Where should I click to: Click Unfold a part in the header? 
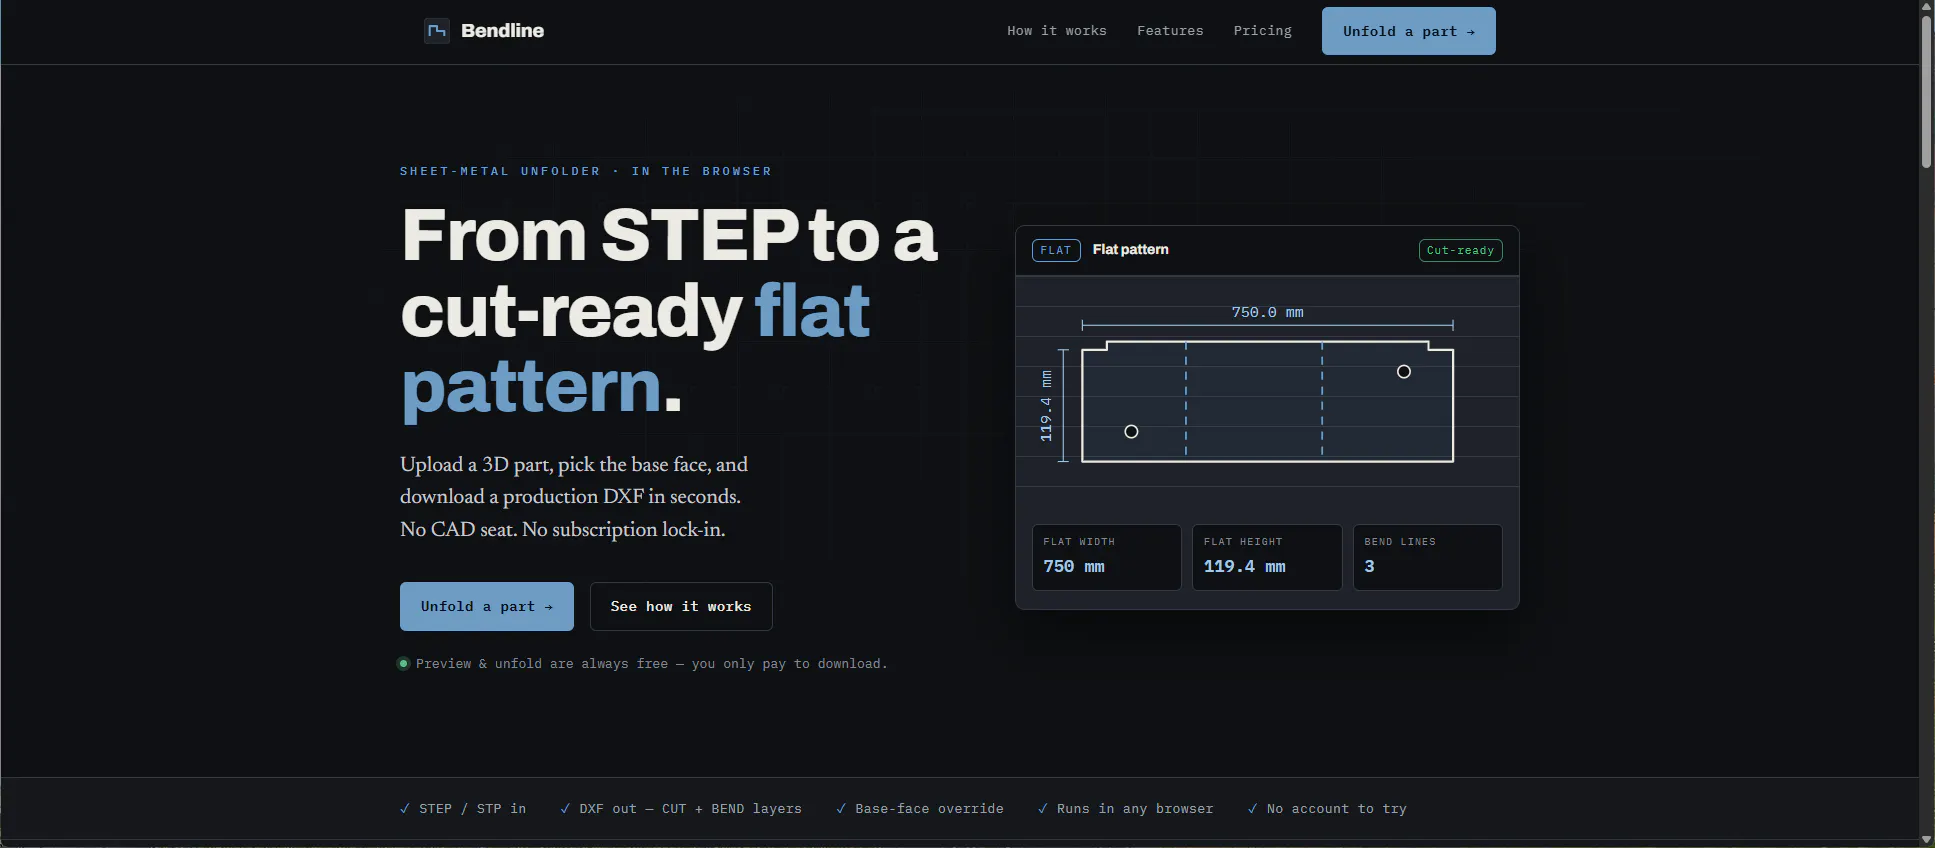click(x=1408, y=31)
